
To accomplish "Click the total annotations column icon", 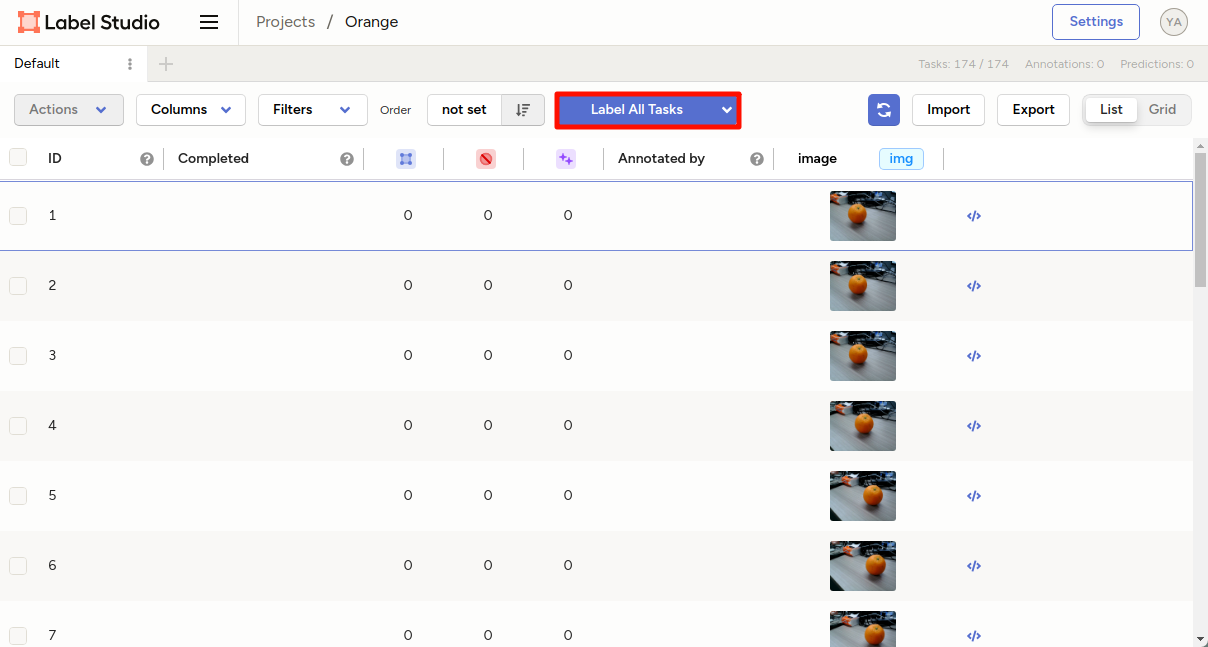I will [406, 159].
